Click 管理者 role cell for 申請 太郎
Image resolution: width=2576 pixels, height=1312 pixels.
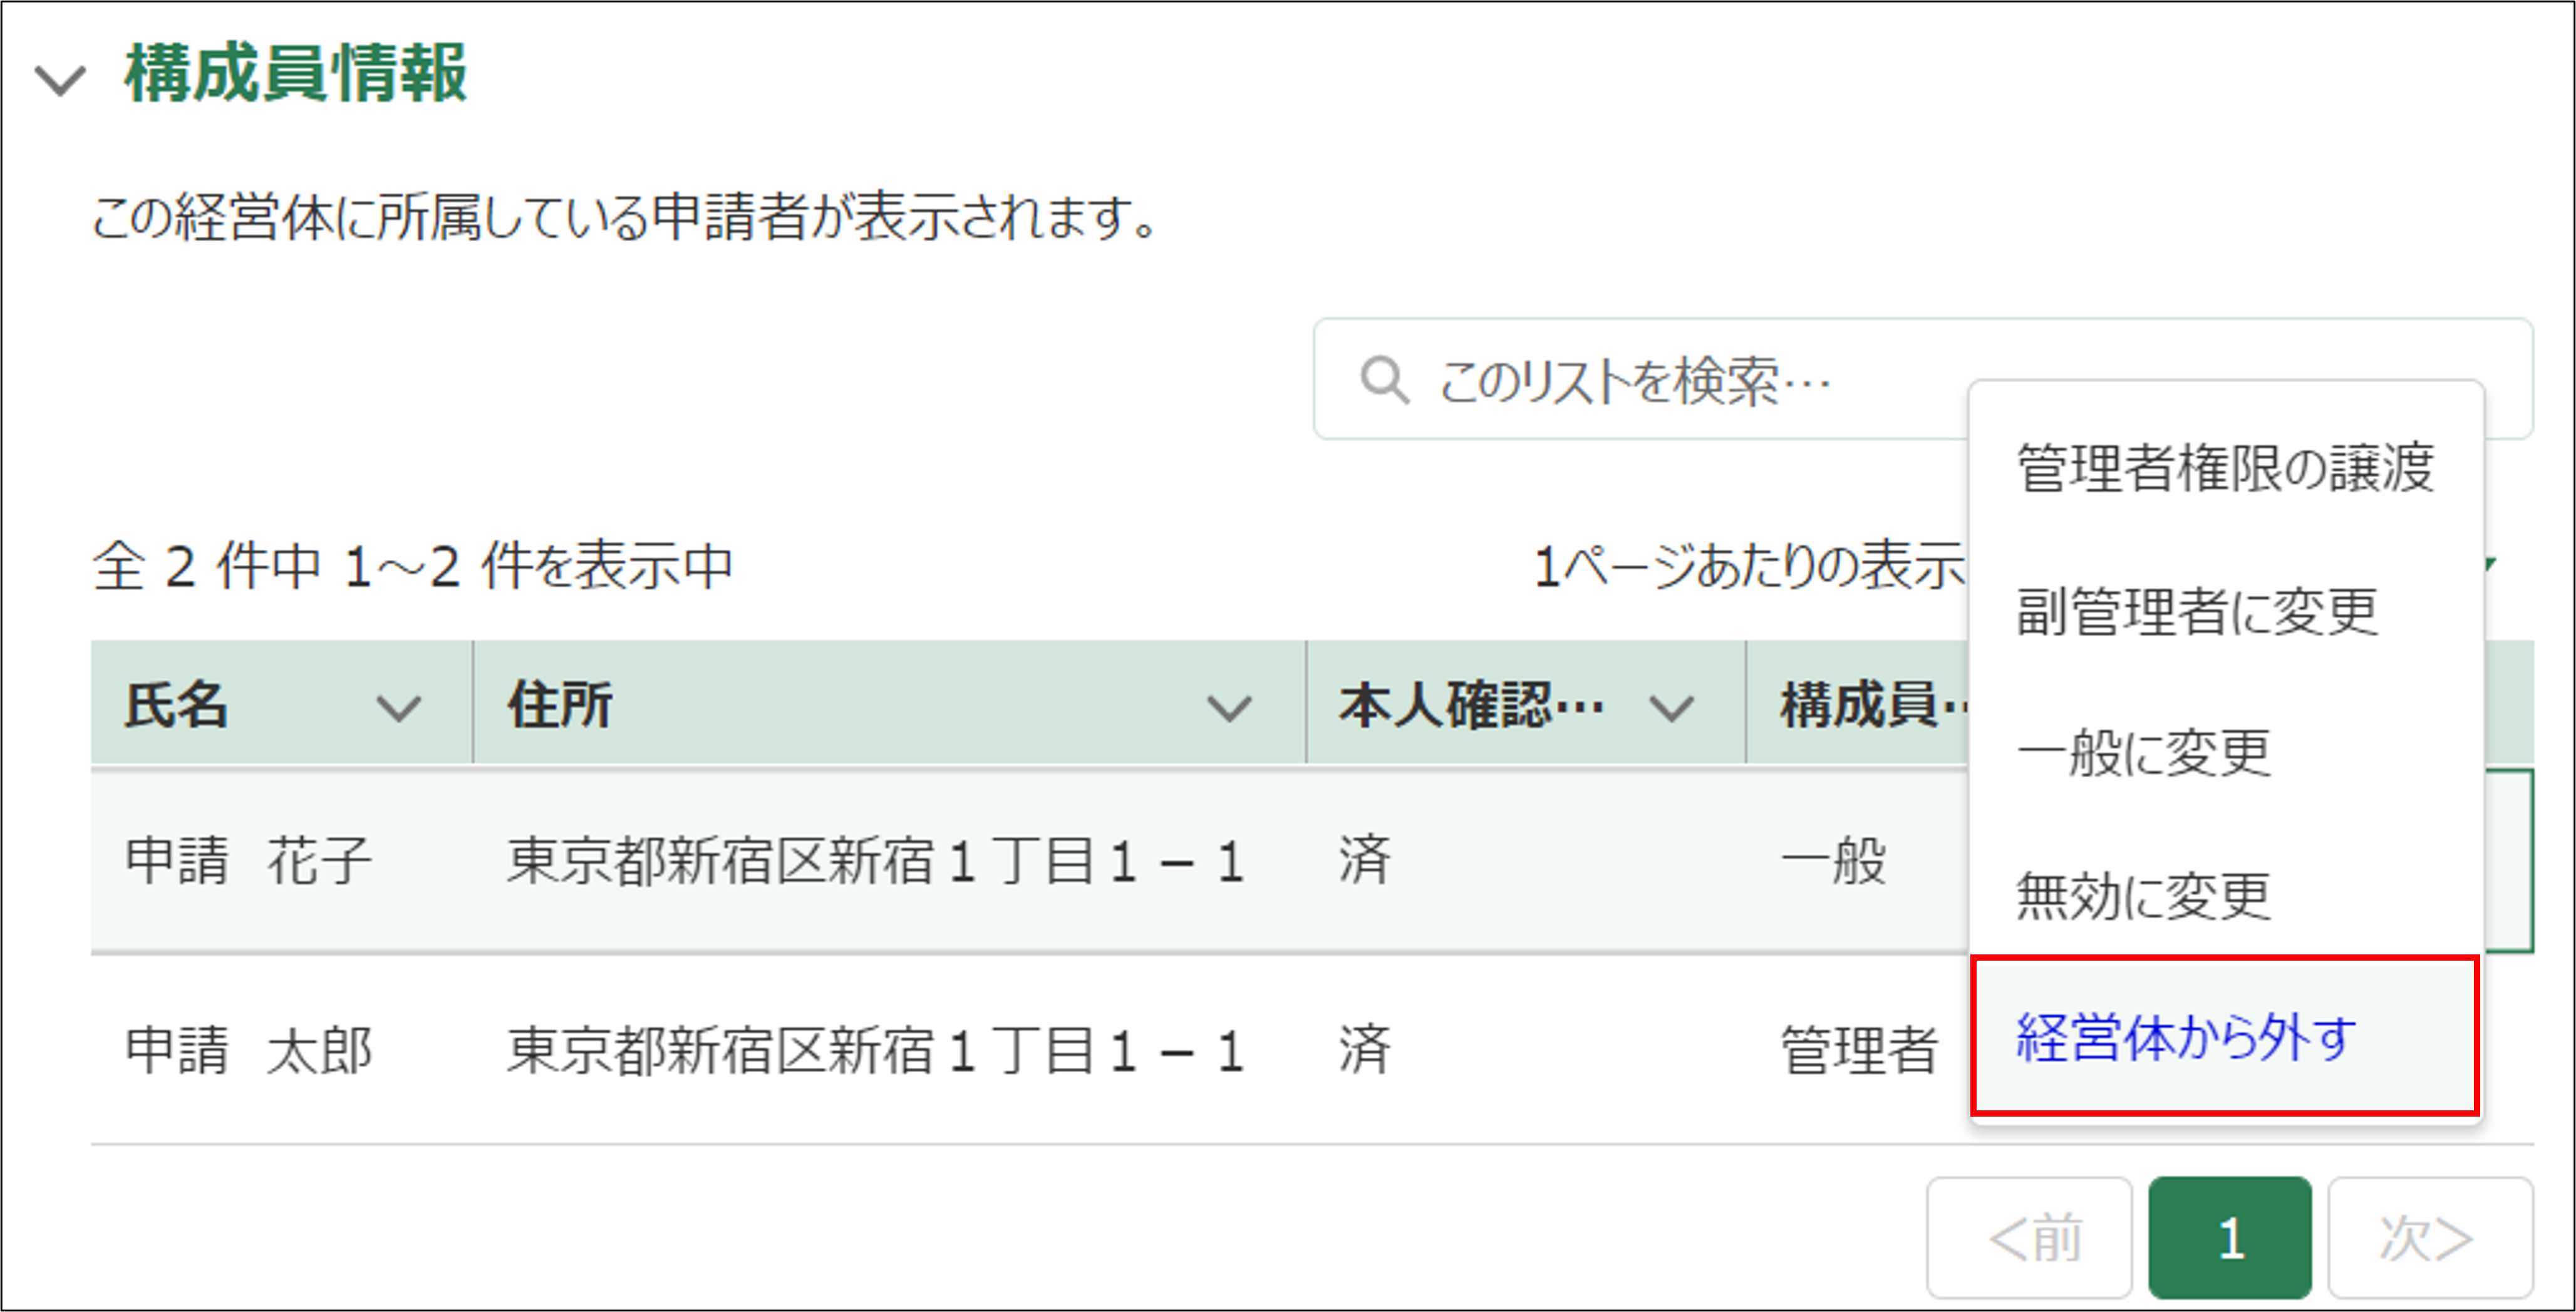point(1859,1050)
